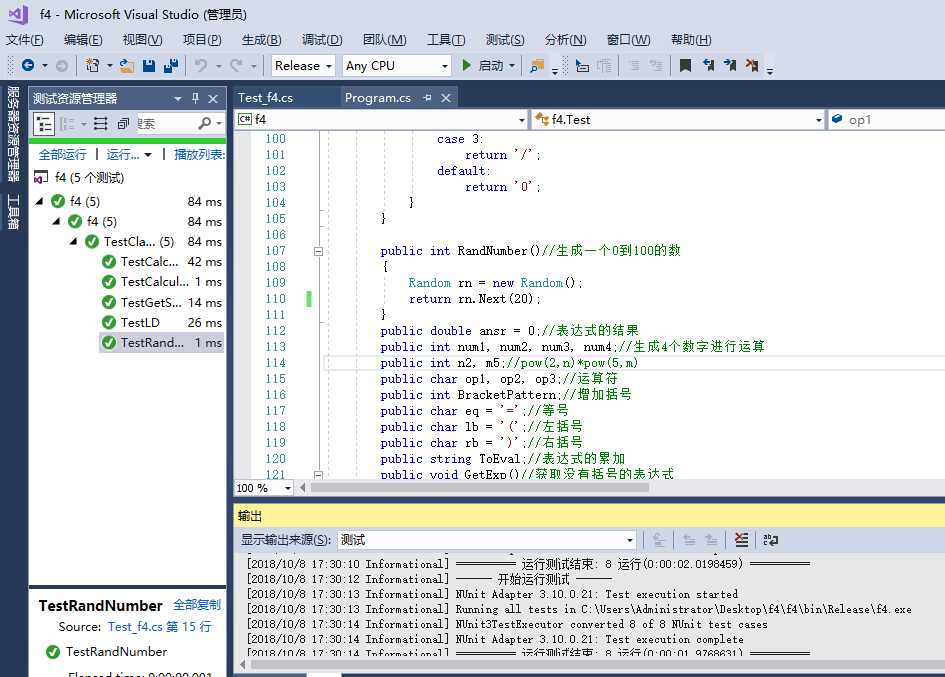This screenshot has width=945, height=677.
Task: Click the clear all output icon
Action: click(741, 540)
